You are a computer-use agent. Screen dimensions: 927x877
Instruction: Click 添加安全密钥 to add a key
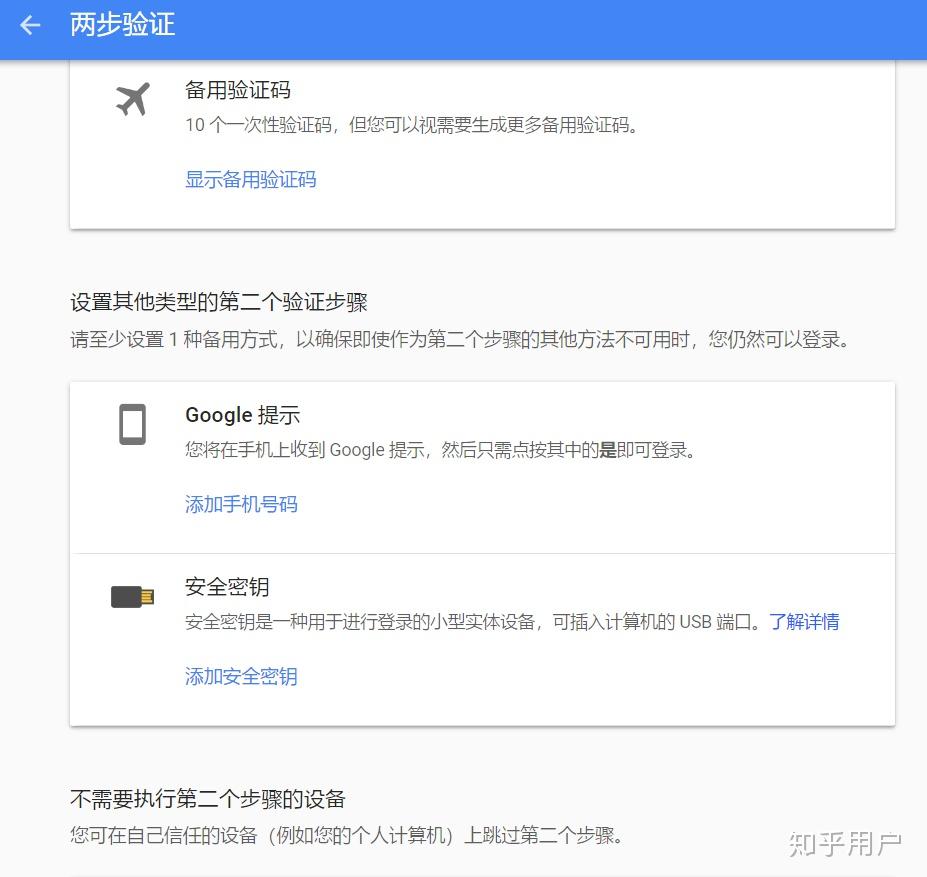click(x=241, y=676)
